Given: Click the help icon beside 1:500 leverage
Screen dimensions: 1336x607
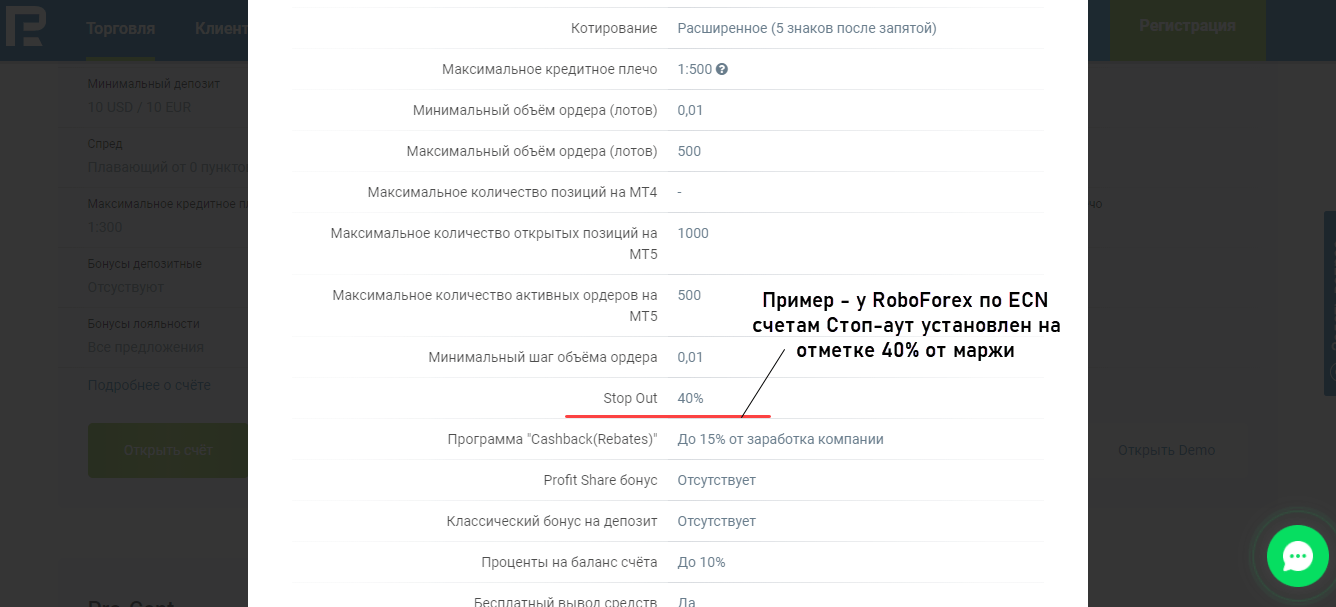Looking at the screenshot, I should 722,70.
